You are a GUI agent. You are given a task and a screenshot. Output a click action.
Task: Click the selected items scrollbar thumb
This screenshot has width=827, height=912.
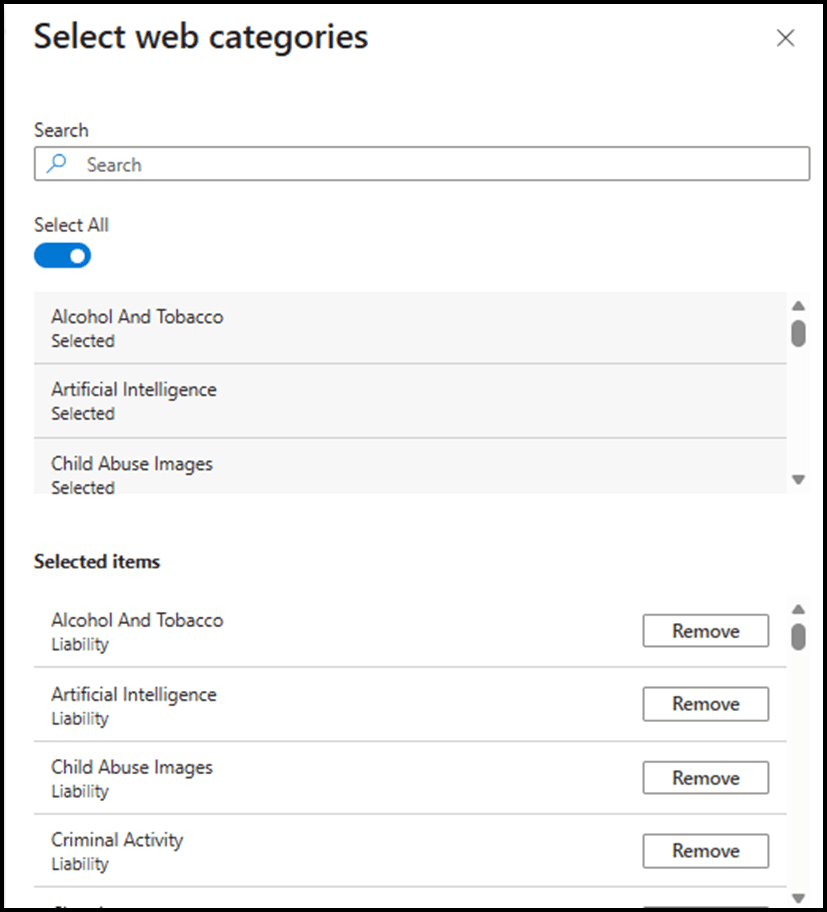point(799,637)
